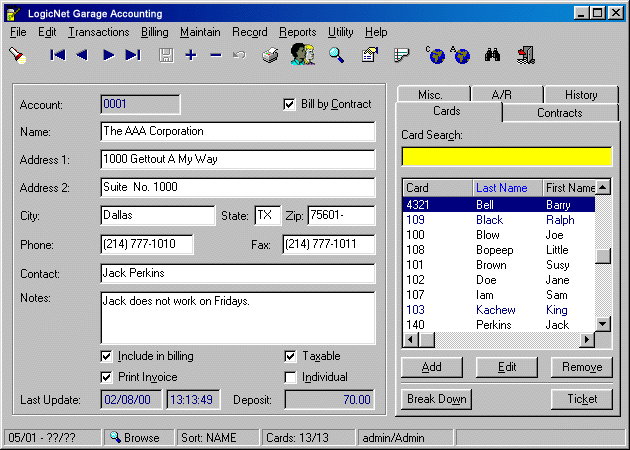
Task: Select card 140 Perkins Jack
Action: pos(499,325)
